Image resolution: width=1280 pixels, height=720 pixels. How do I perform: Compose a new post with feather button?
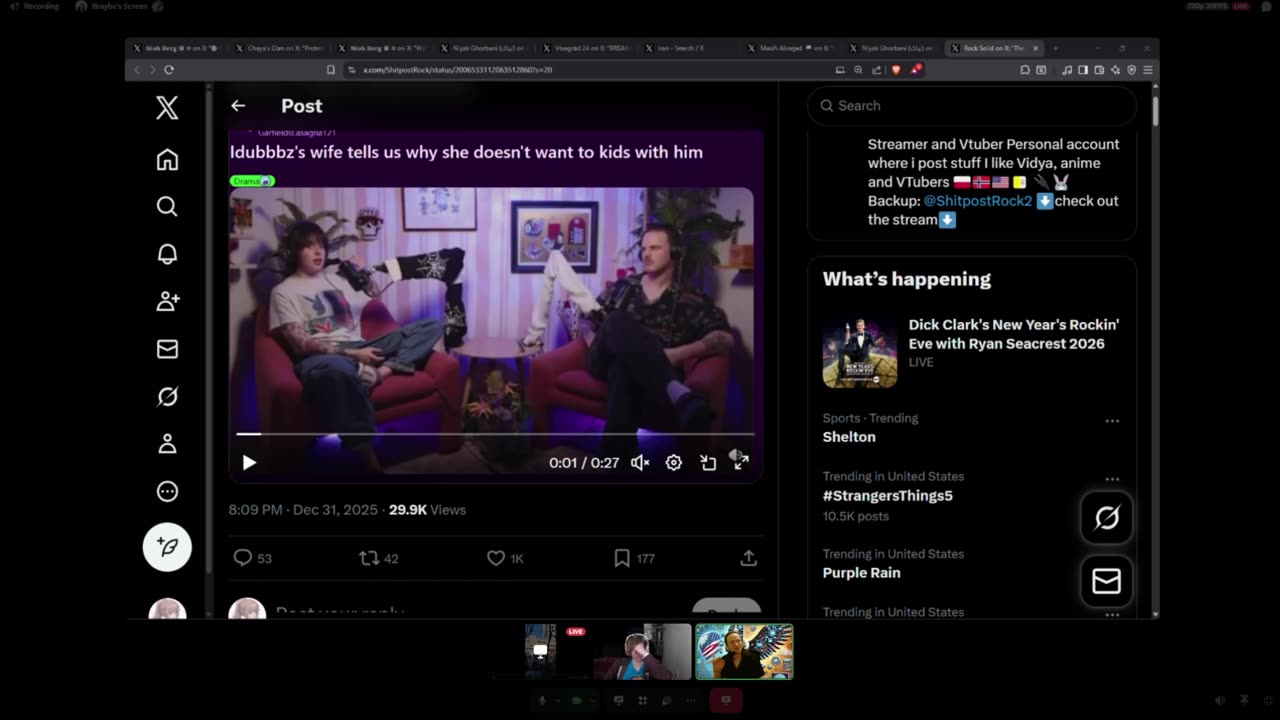pyautogui.click(x=167, y=547)
